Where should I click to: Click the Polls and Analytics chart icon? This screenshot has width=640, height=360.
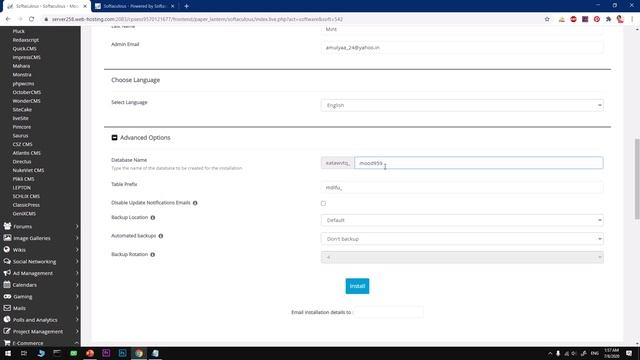pos(7,320)
